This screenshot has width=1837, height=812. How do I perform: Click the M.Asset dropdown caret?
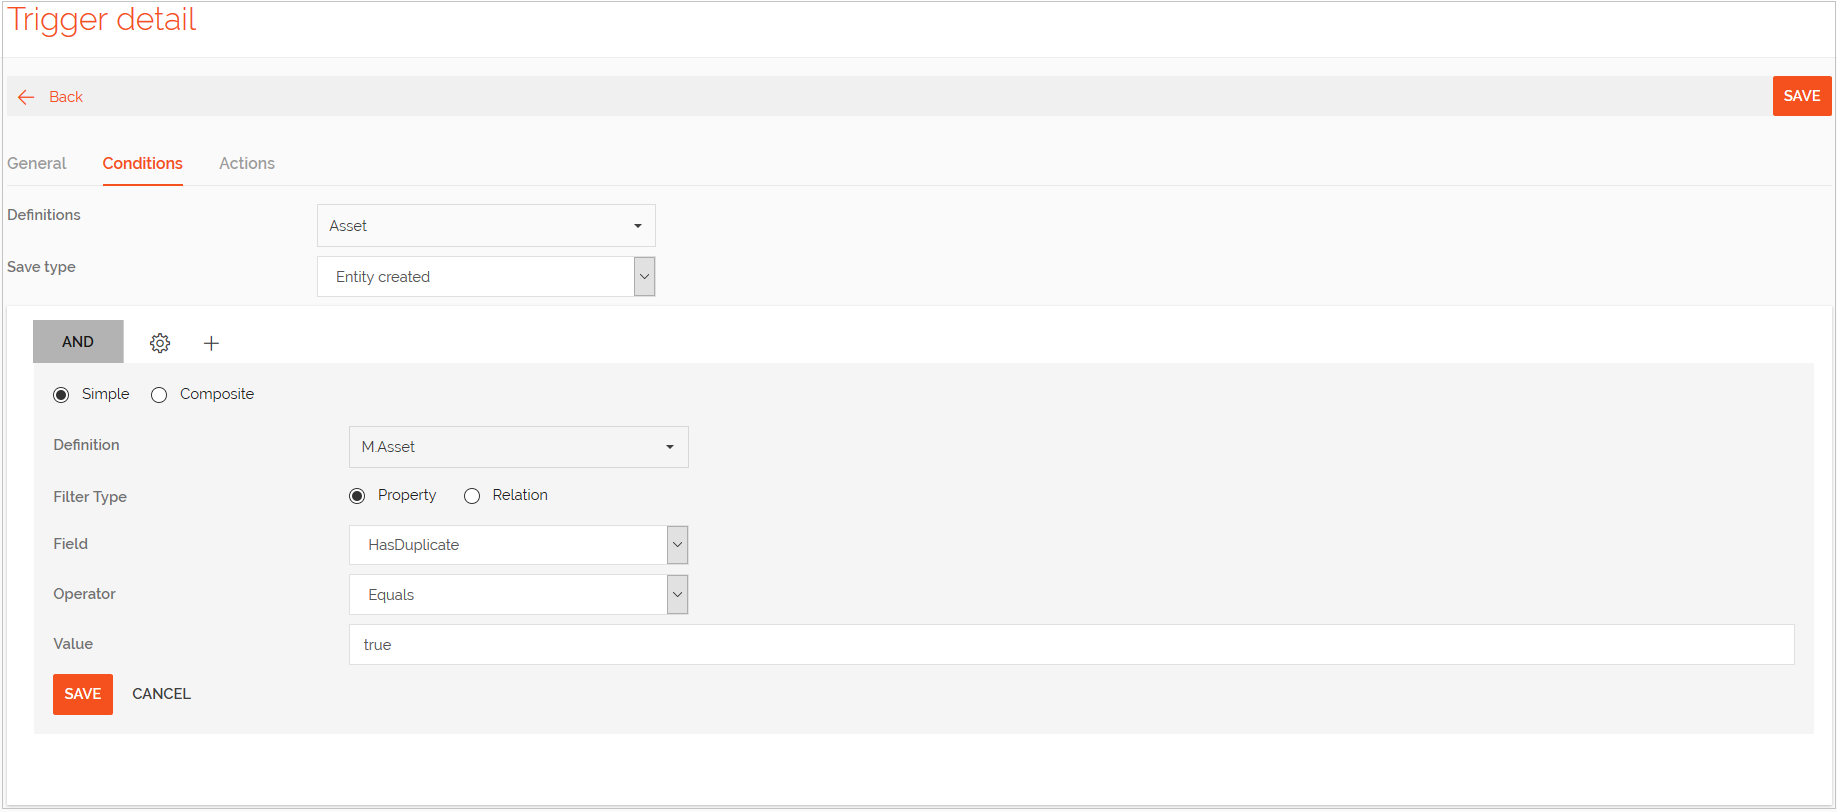pos(669,447)
